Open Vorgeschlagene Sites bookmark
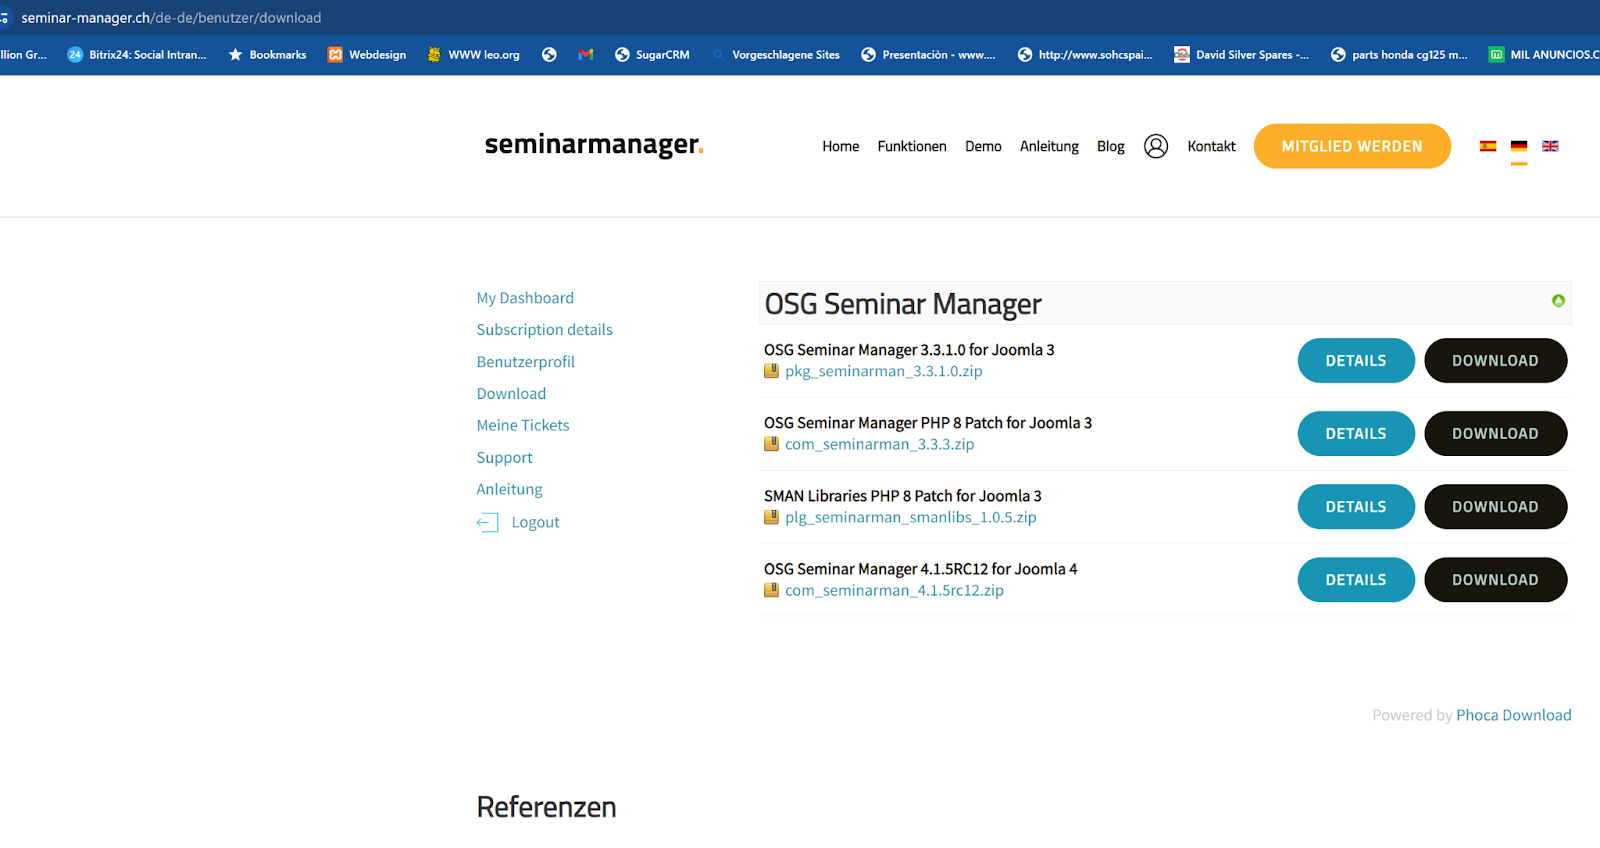The height and width of the screenshot is (848, 1600). click(776, 55)
